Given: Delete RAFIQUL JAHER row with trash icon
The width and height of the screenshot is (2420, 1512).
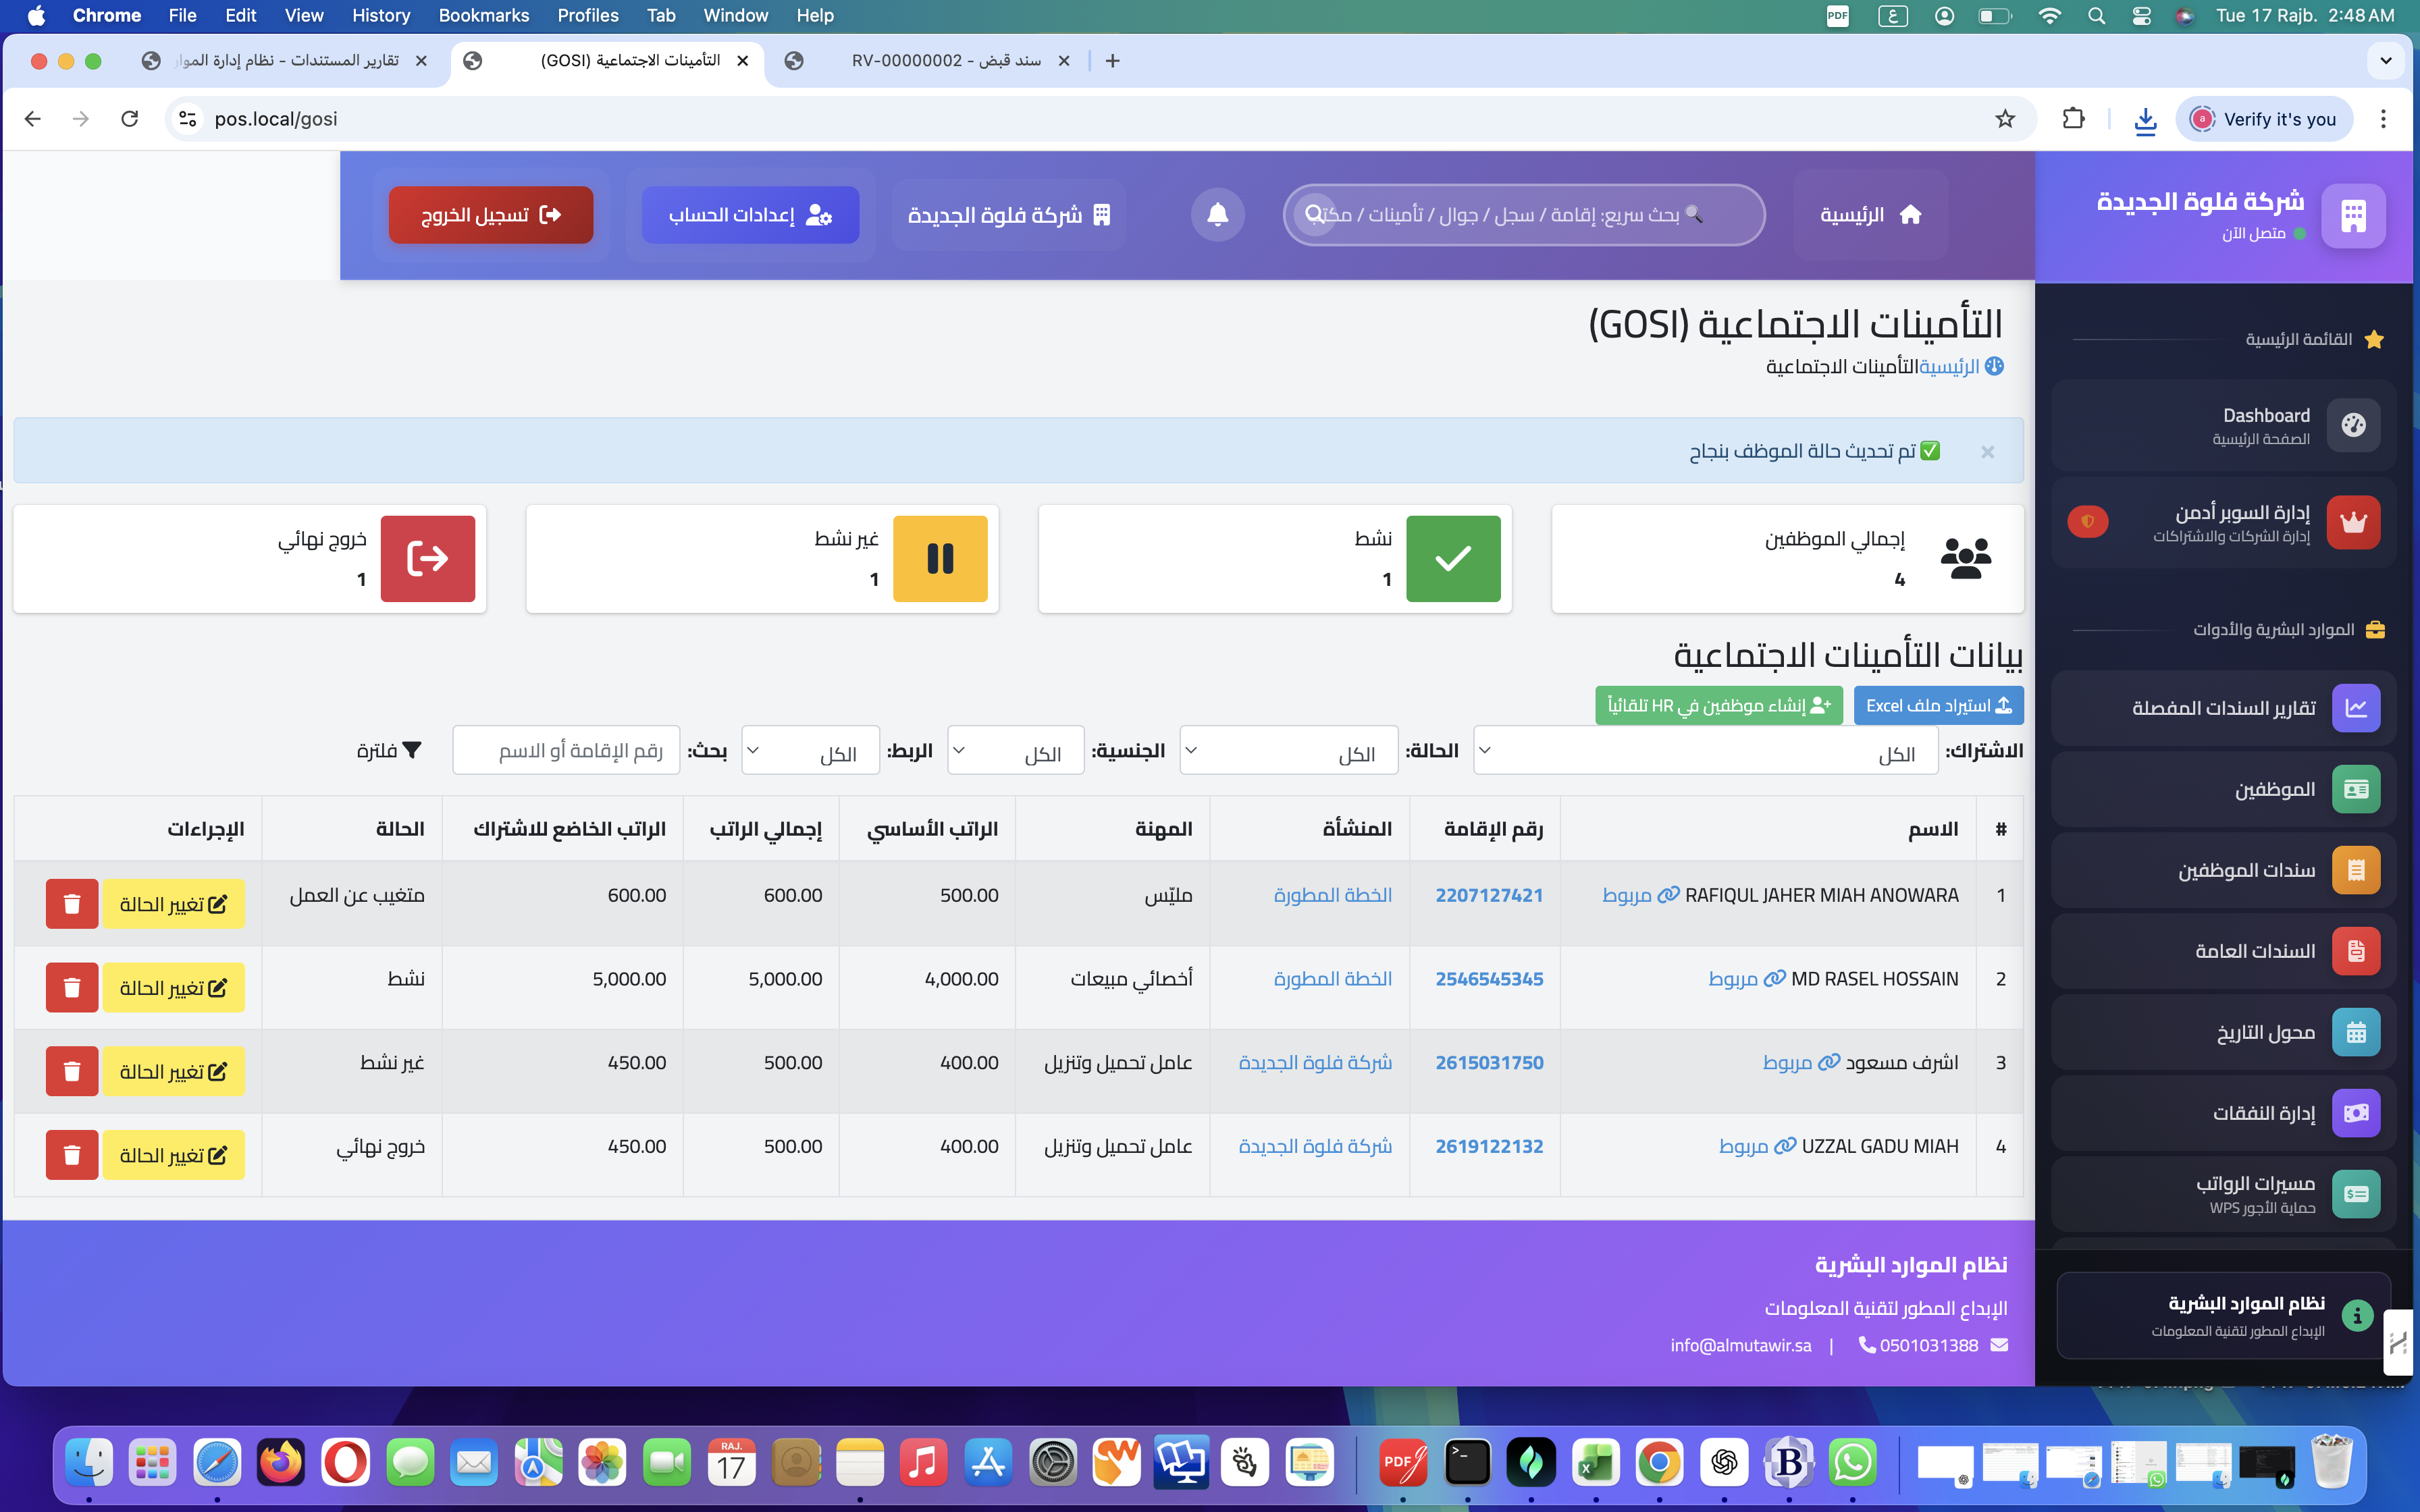Looking at the screenshot, I should point(72,904).
